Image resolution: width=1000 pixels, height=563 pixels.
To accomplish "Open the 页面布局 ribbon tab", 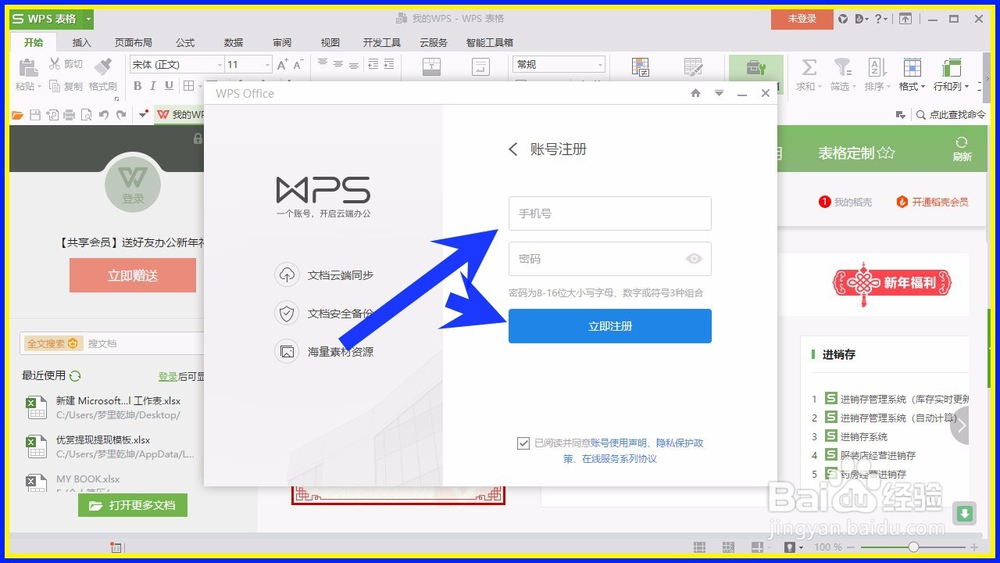I will (x=133, y=43).
